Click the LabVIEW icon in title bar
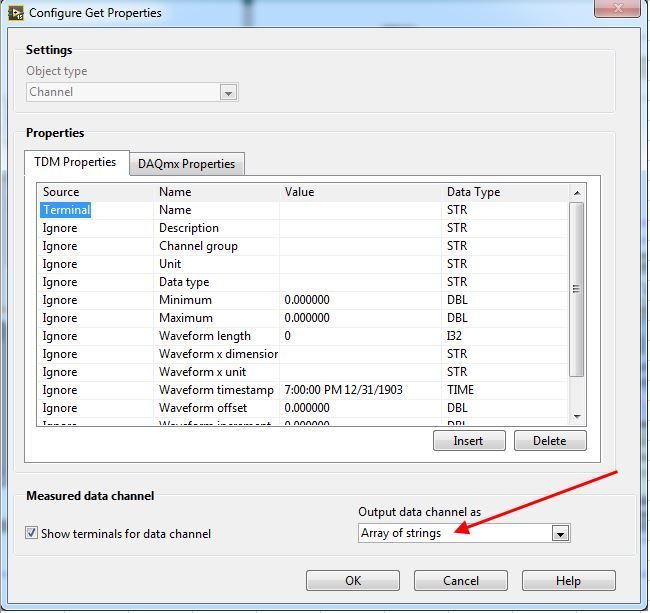This screenshot has width=650, height=613. coord(16,12)
